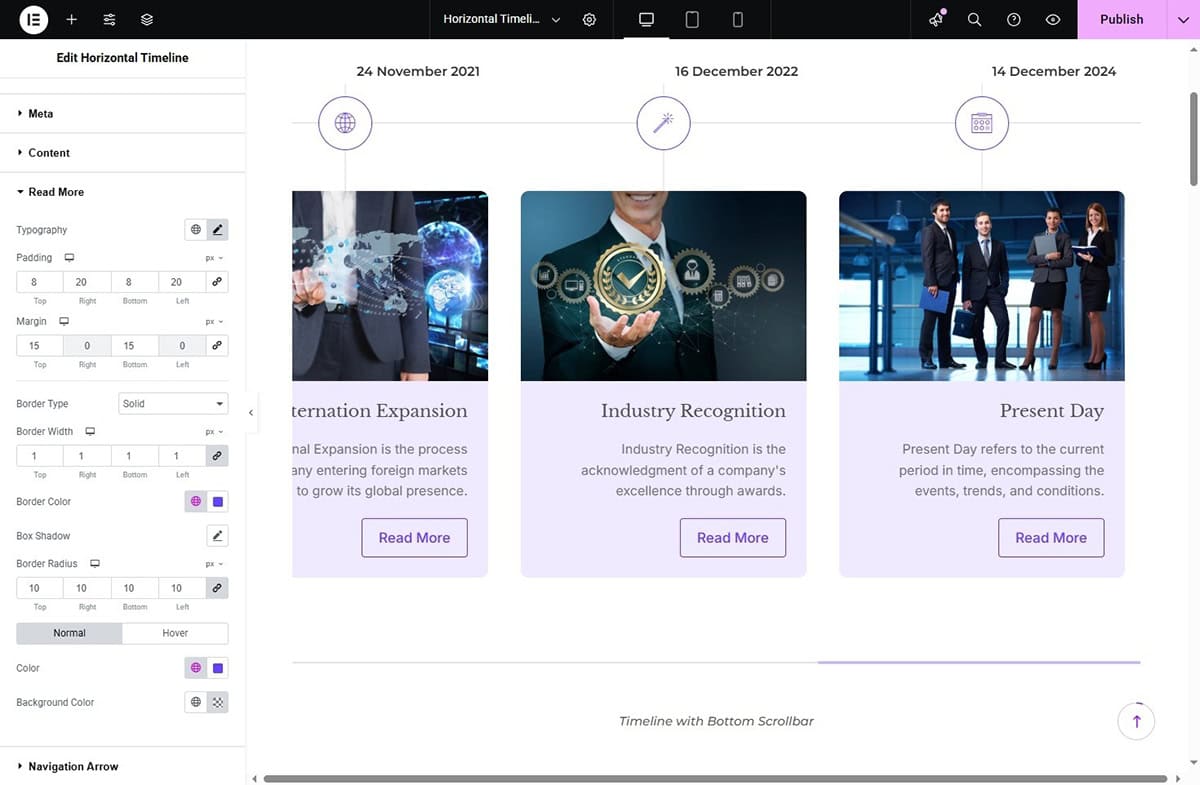Click Read More in Industry Recognition card

click(x=733, y=537)
